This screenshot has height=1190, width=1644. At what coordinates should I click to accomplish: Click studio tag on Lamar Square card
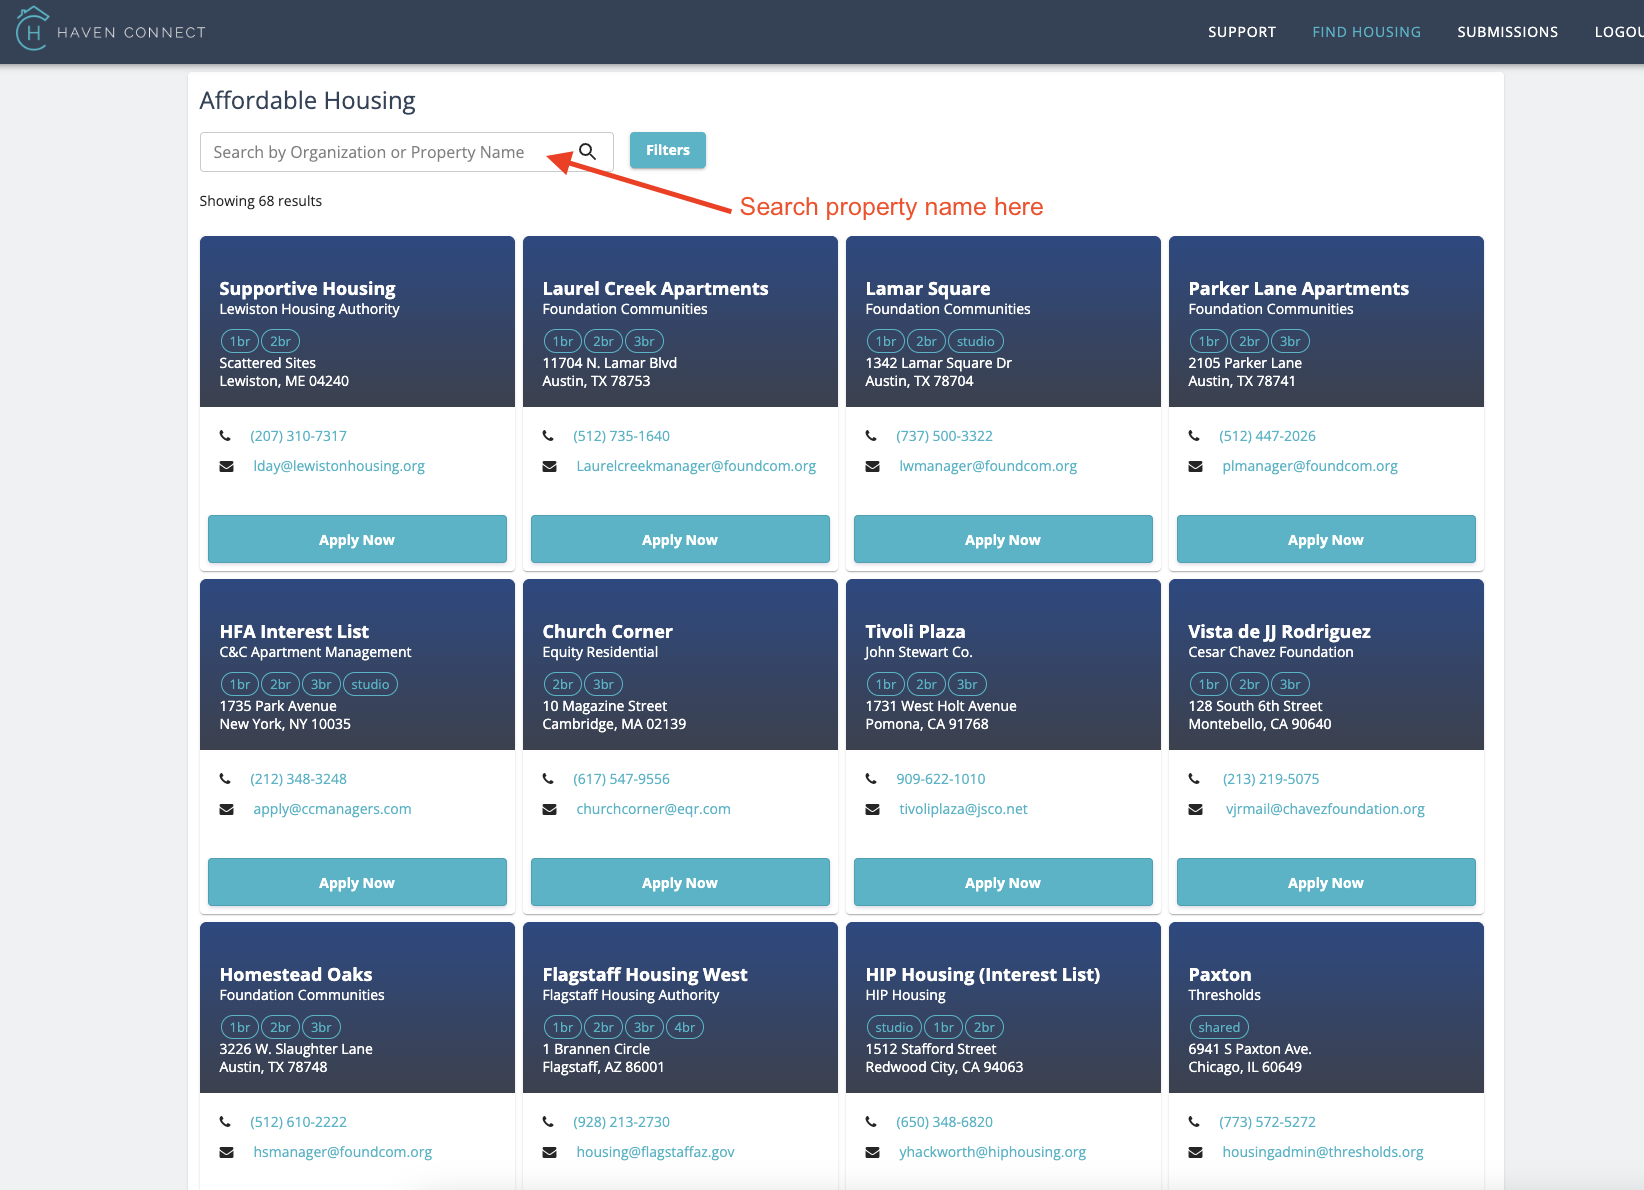click(x=975, y=341)
